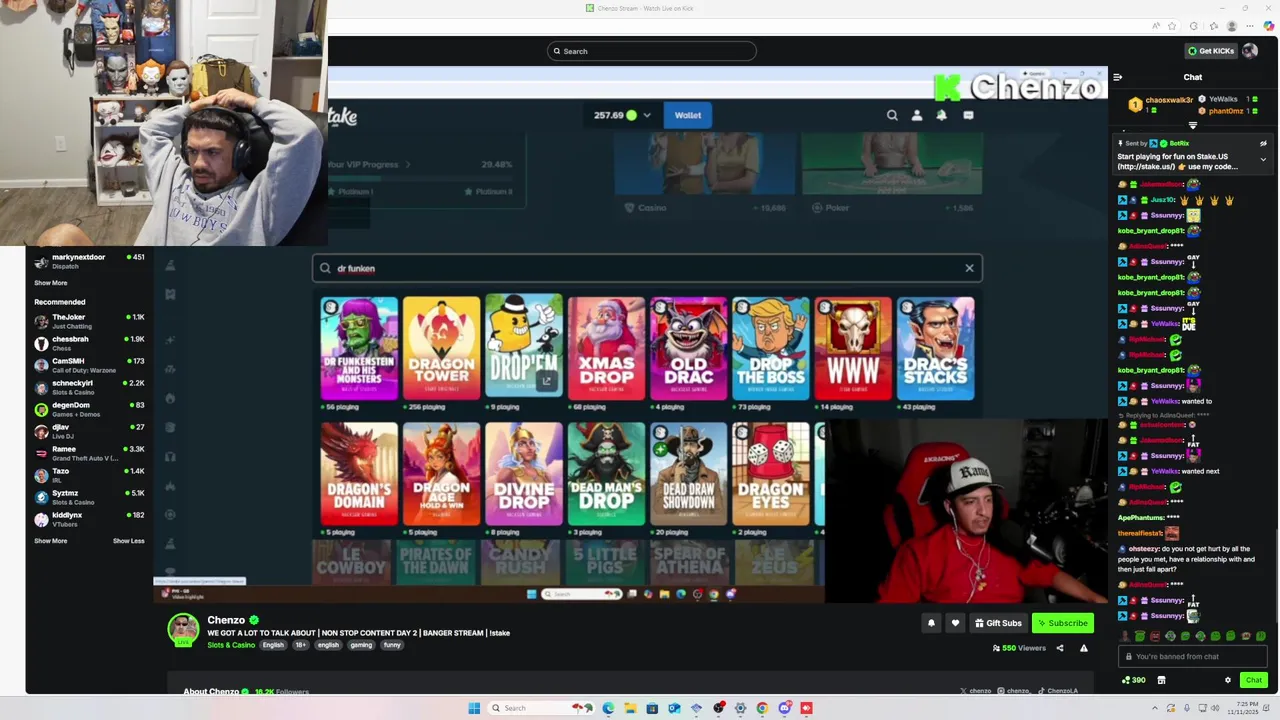
Task: Open the Old Drac game tile
Action: click(689, 347)
